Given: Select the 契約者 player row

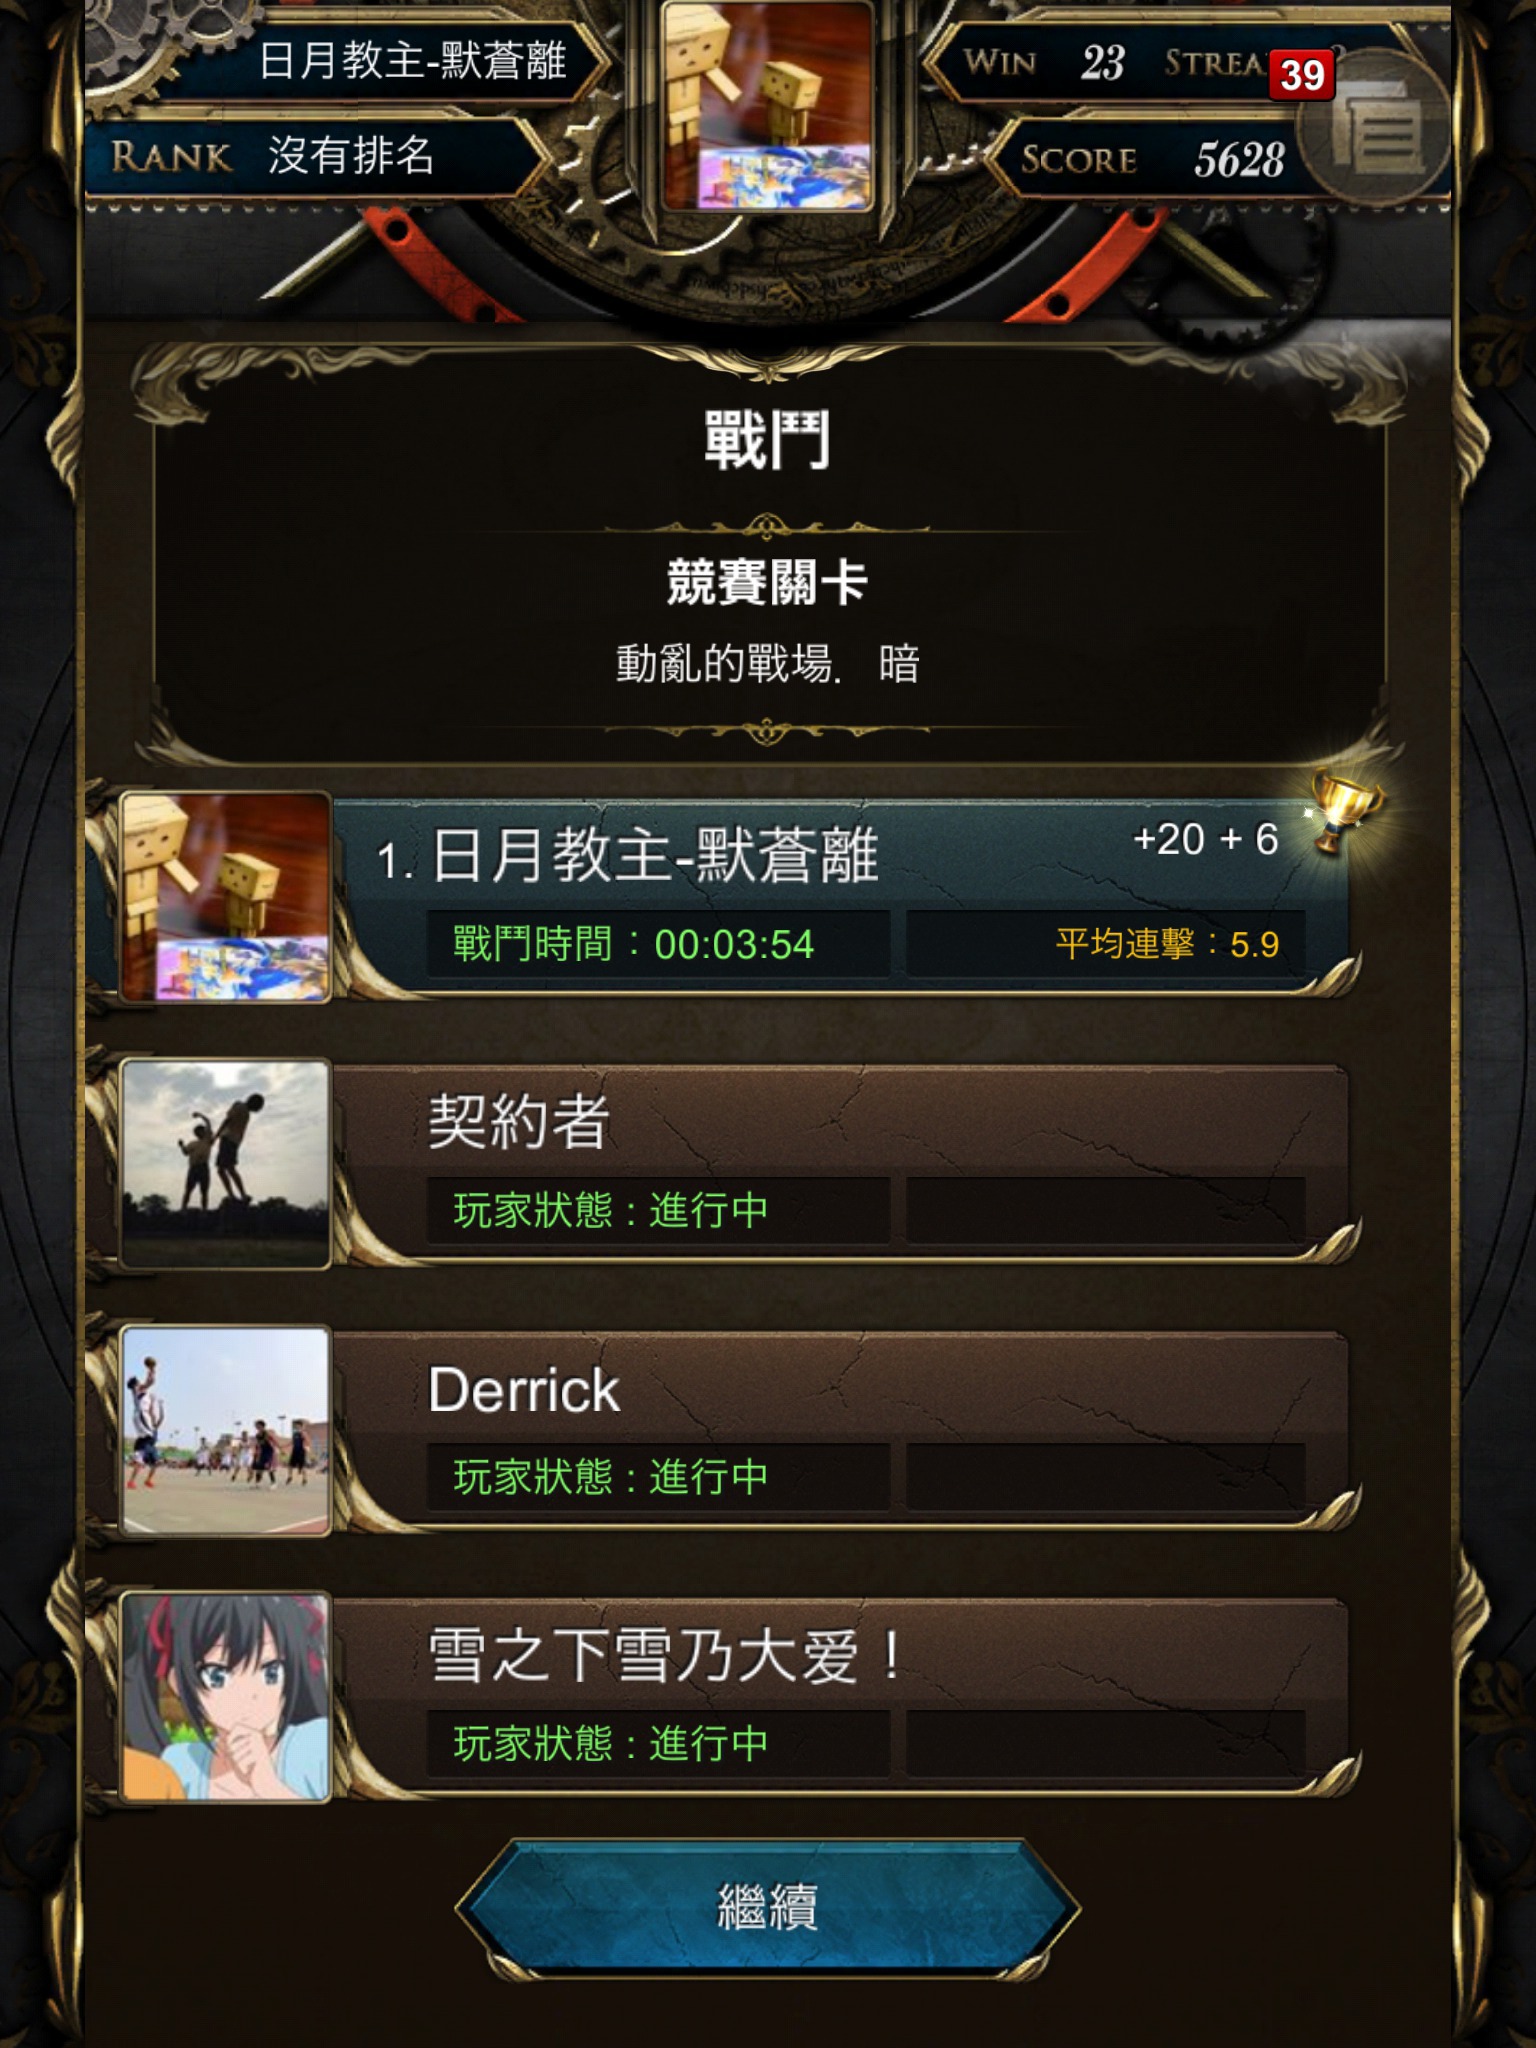Looking at the screenshot, I should point(724,1163).
